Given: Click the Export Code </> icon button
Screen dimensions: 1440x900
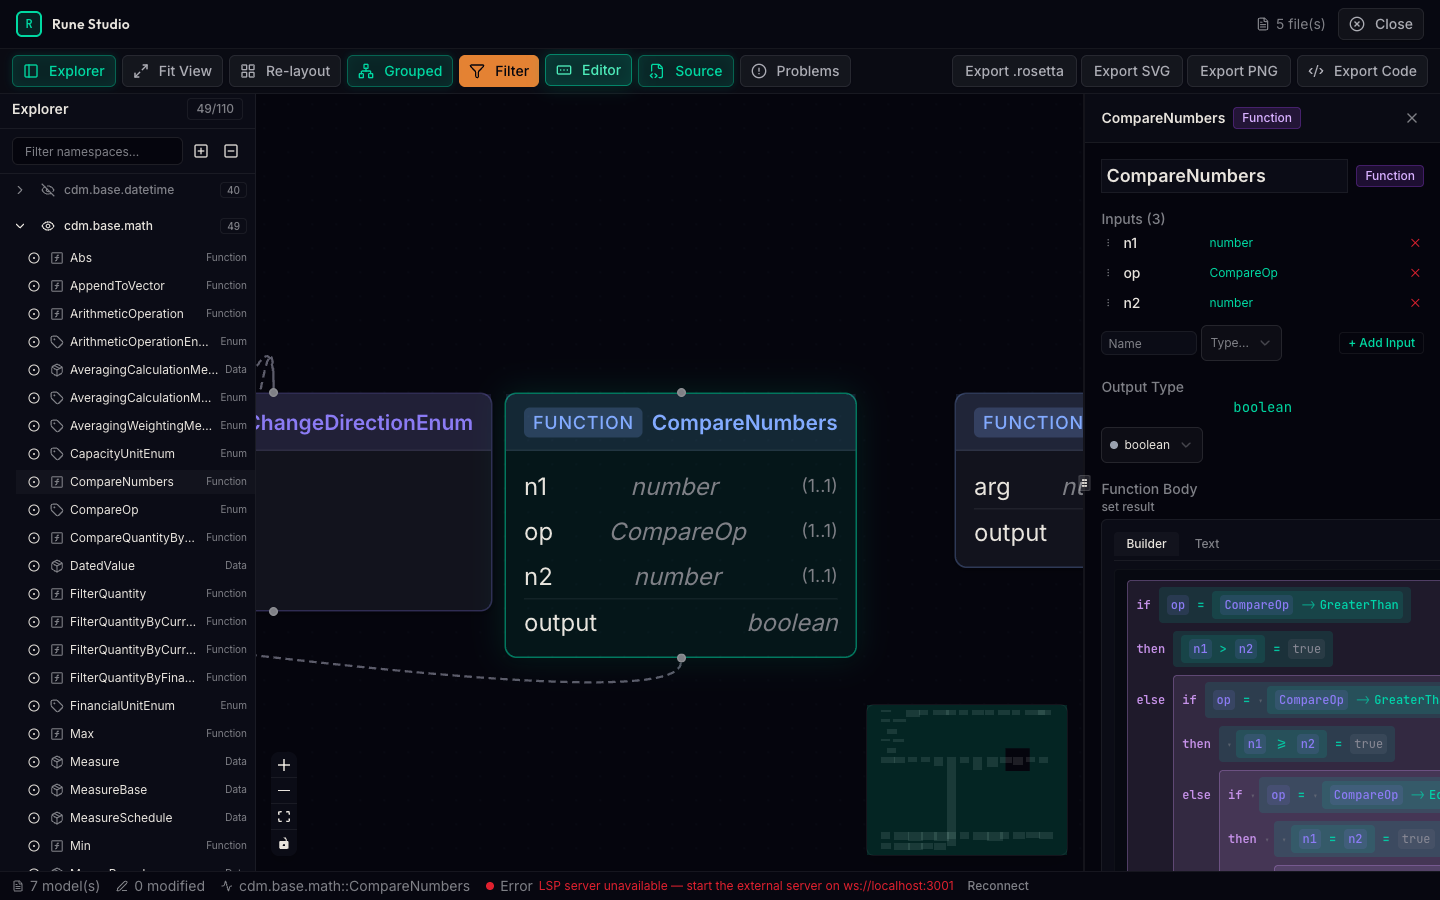Looking at the screenshot, I should coord(1362,71).
